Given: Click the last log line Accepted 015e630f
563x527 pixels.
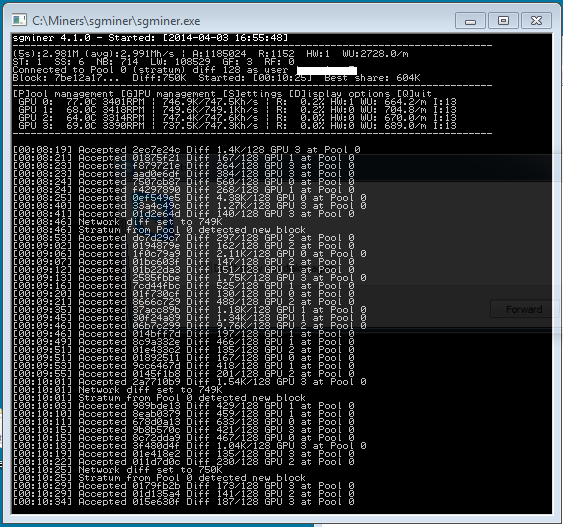Looking at the screenshot, I should pos(183,502).
